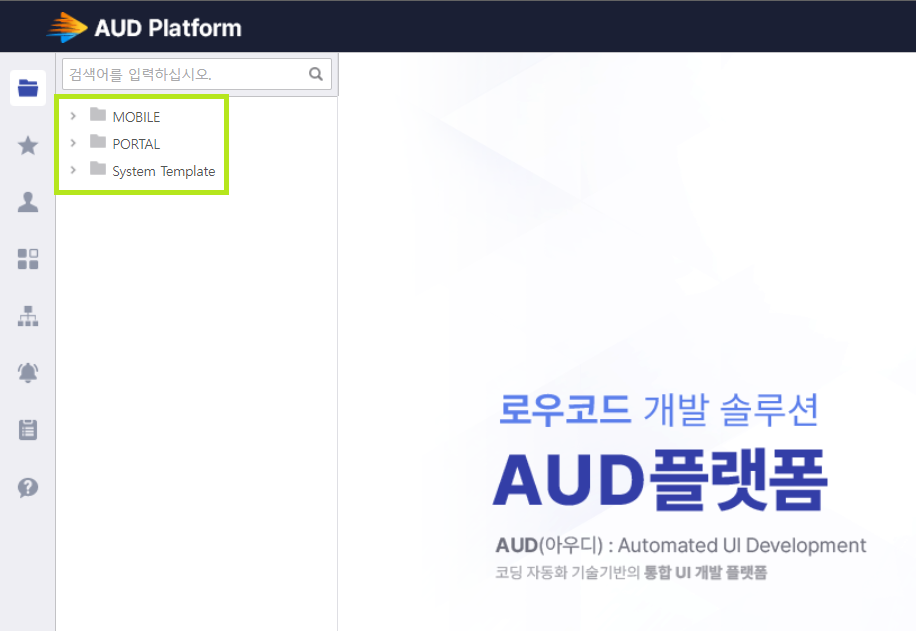Open the user profile sidebar icon
The width and height of the screenshot is (916, 631).
coord(28,202)
